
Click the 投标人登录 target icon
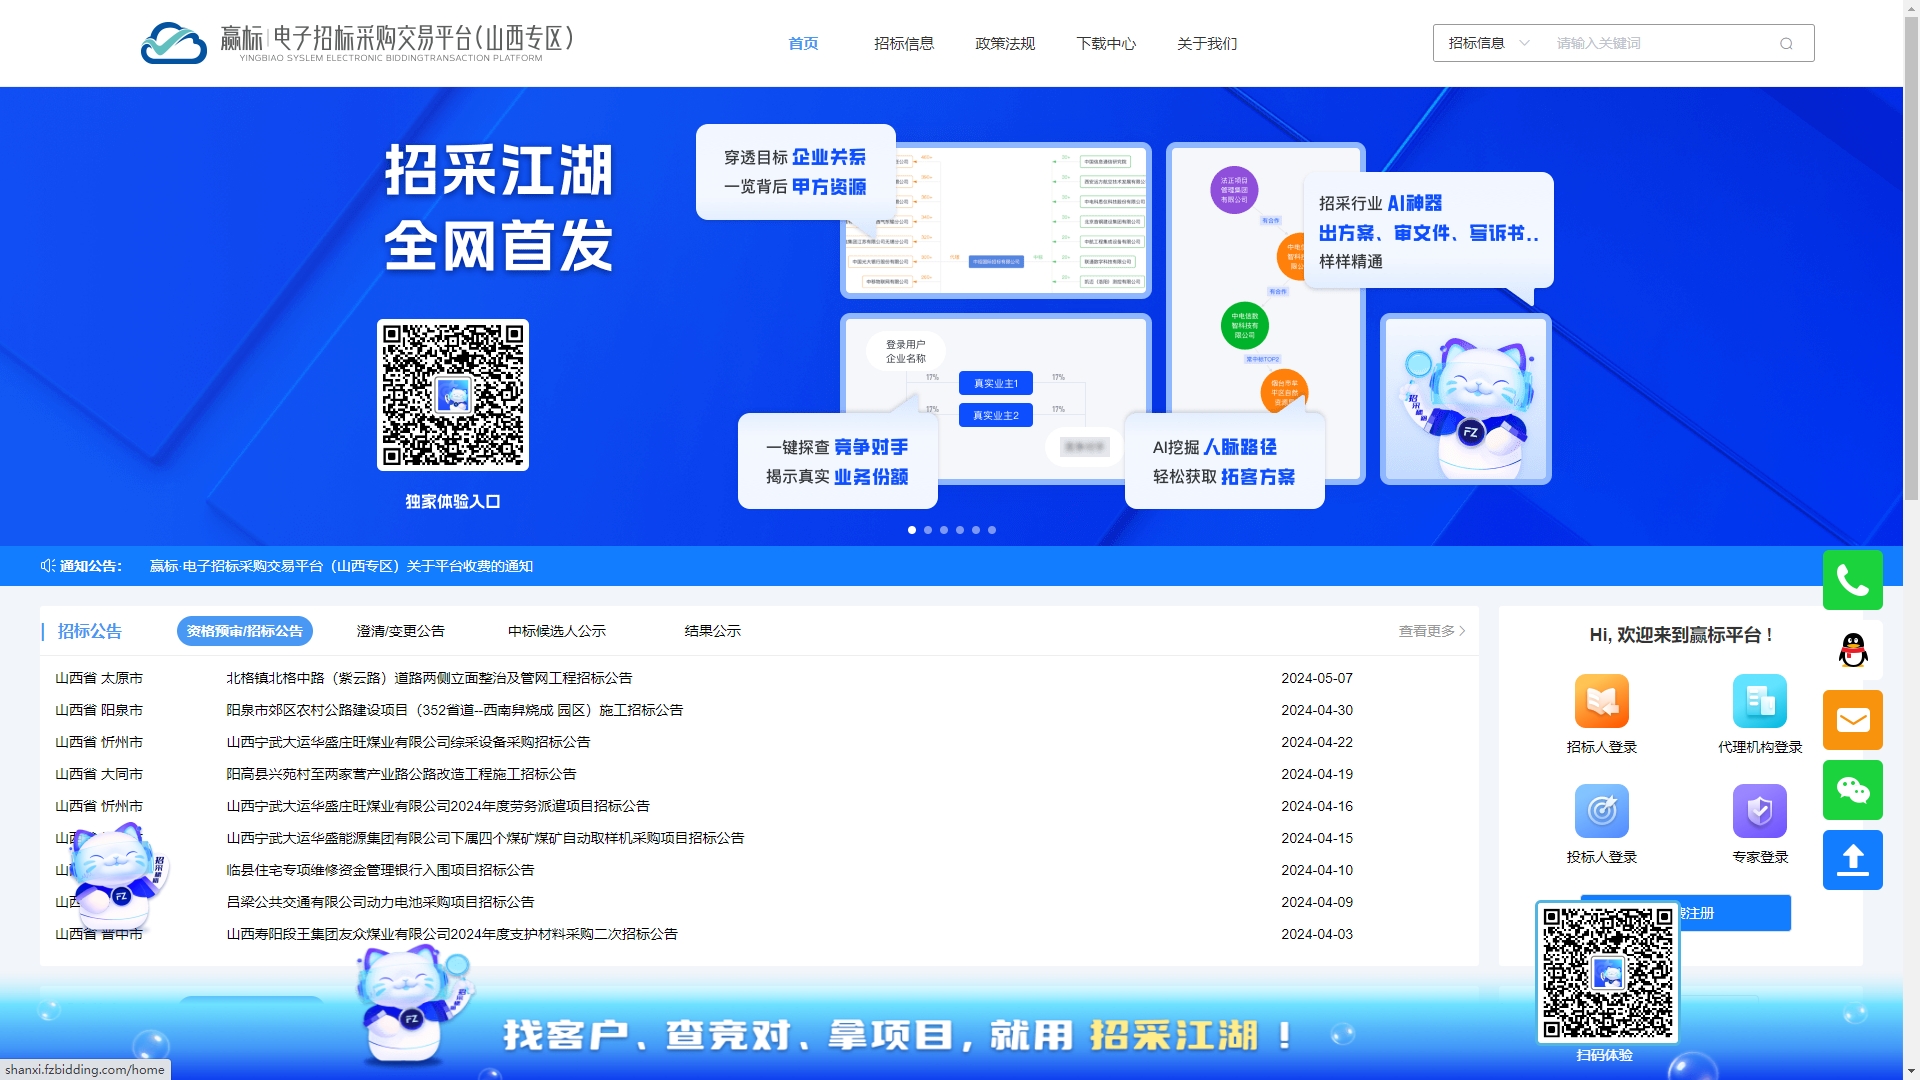point(1601,811)
